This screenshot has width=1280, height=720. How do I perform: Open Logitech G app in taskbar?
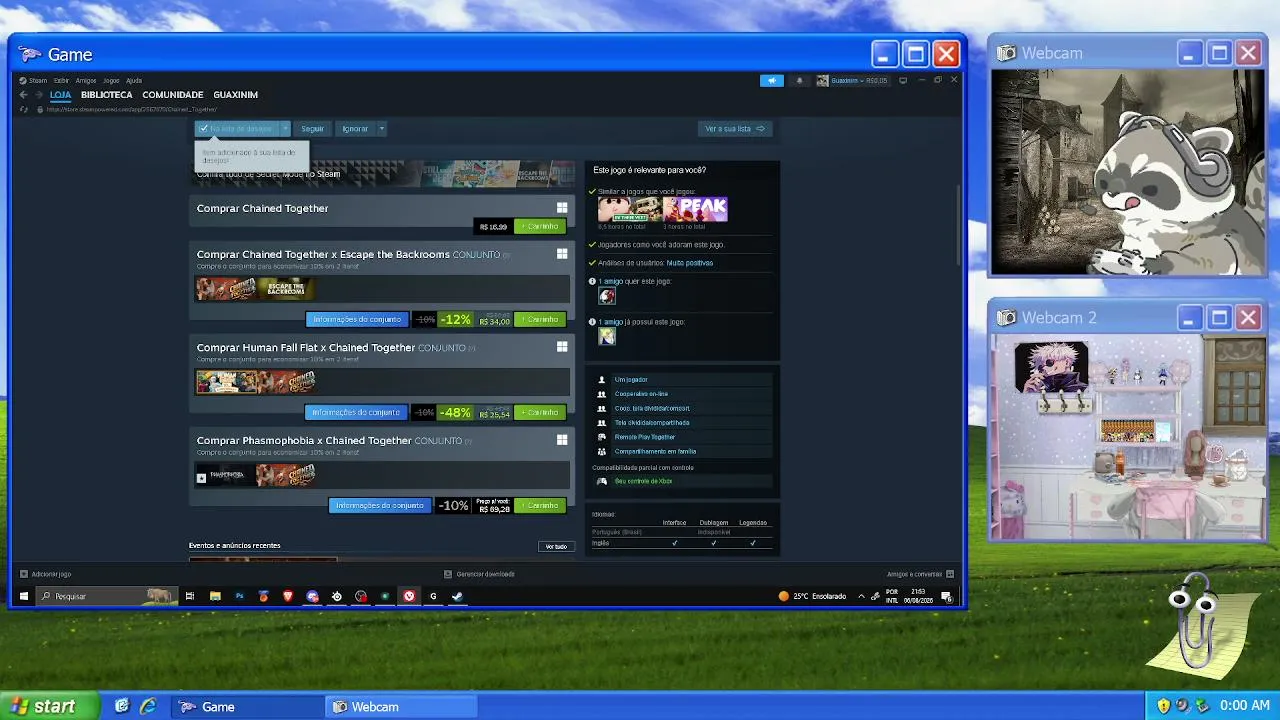(x=433, y=596)
